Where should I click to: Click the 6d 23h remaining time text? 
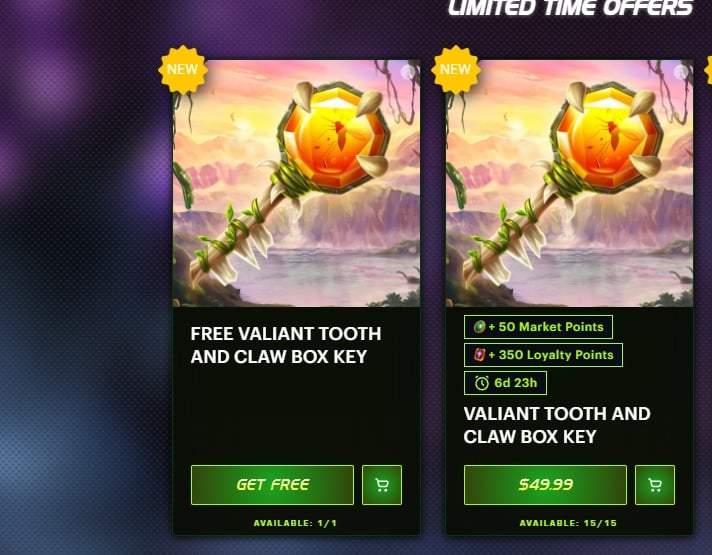pyautogui.click(x=515, y=383)
